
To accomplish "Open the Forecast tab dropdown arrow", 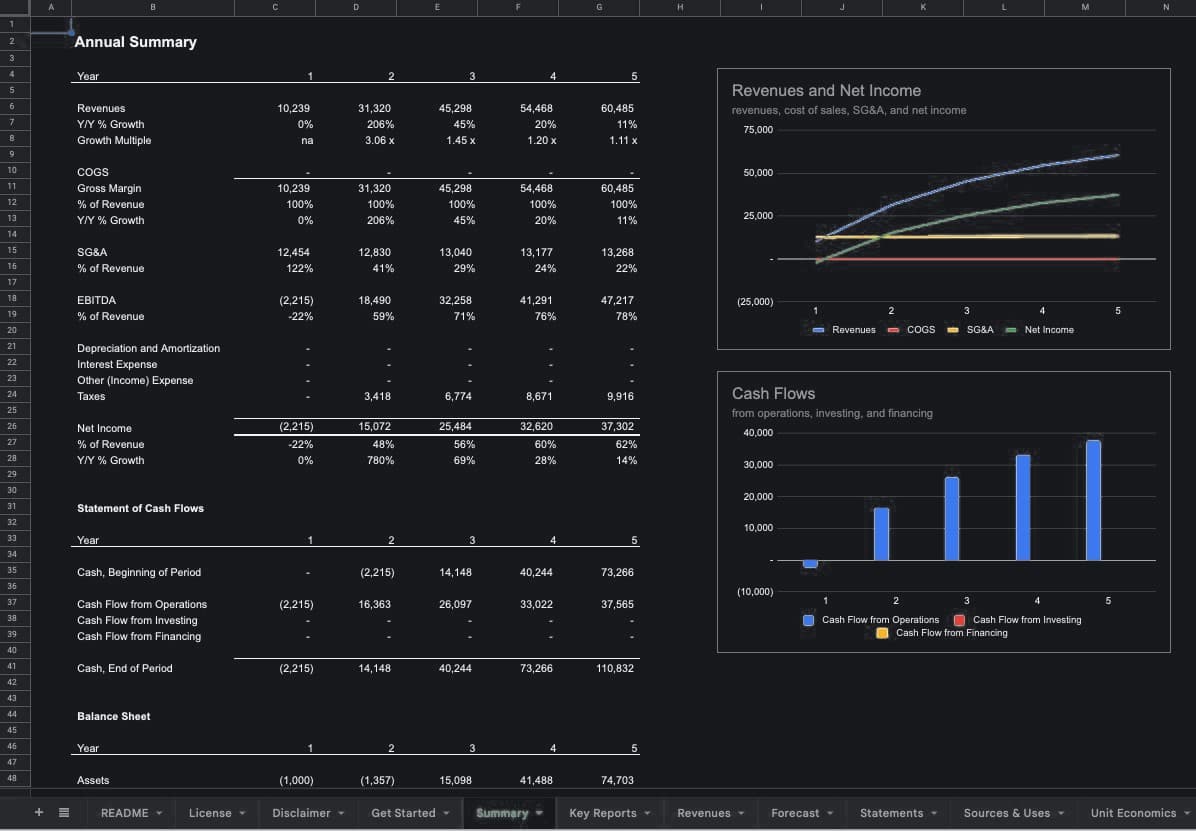I will click(830, 813).
